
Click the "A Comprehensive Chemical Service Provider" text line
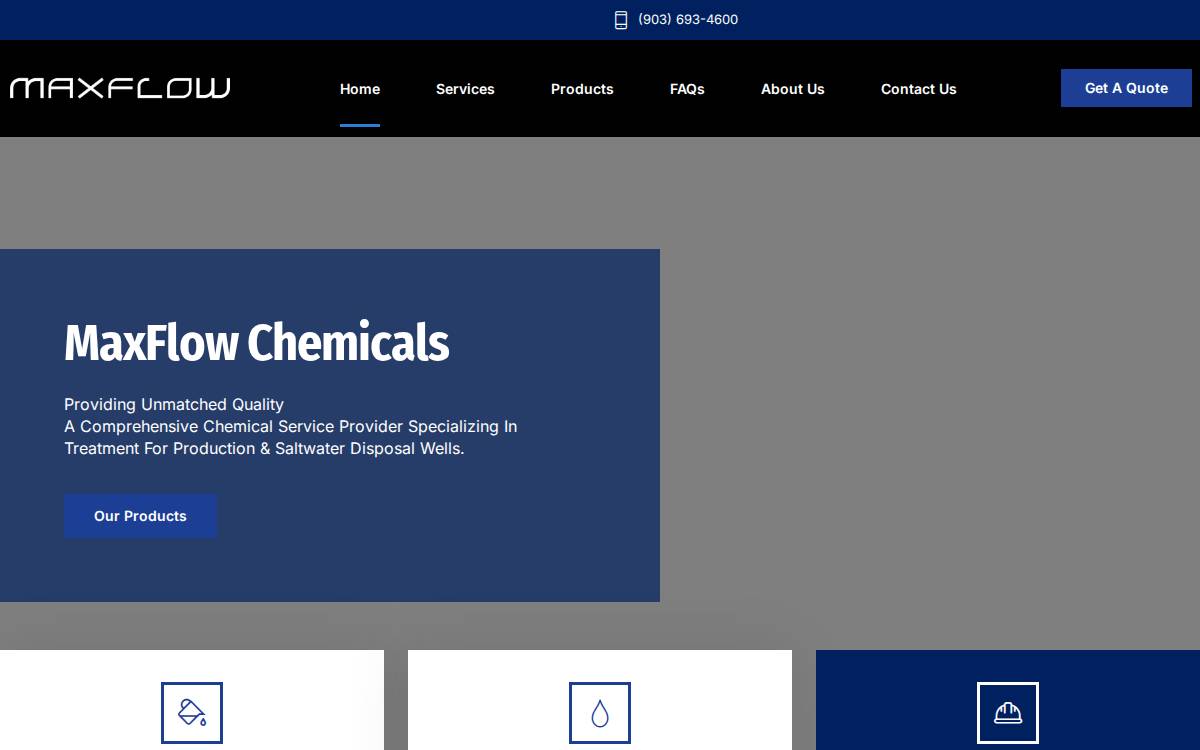(x=291, y=426)
